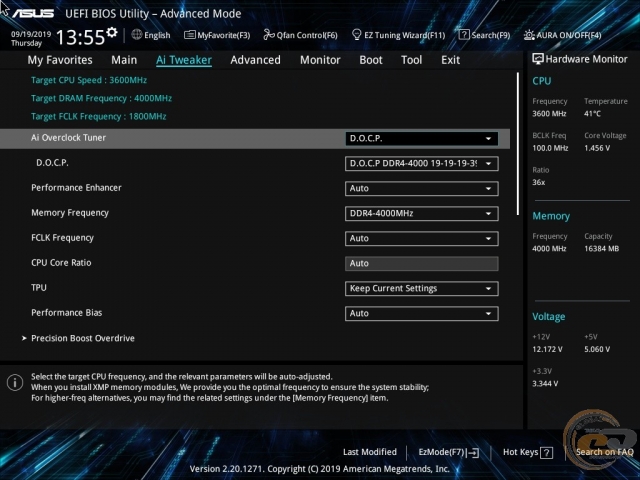Click the Version 2.20.1271 copyright text
640x480 pixels.
(320, 469)
